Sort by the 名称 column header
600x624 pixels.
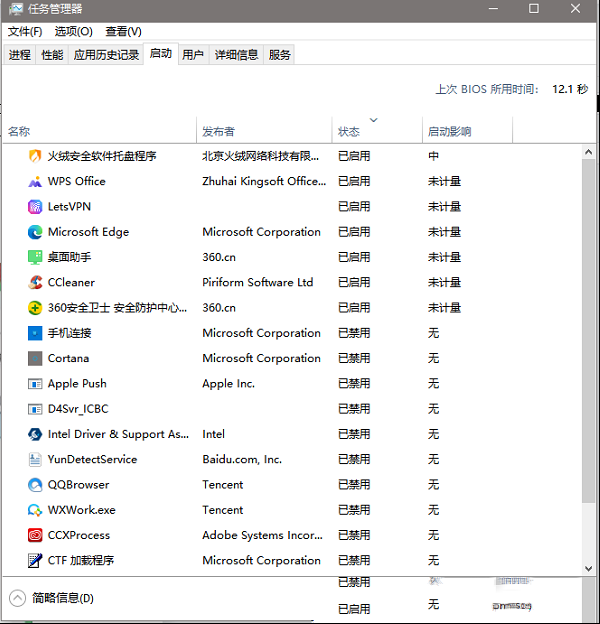pos(99,131)
